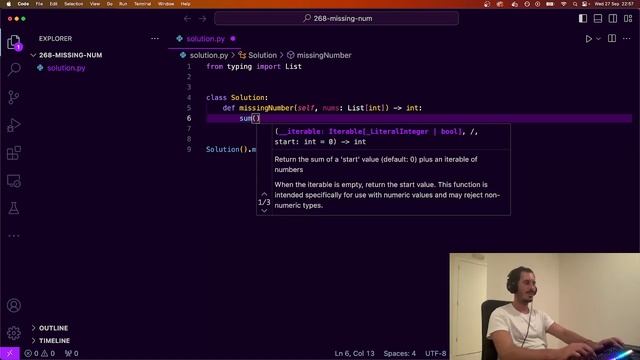Split the editor right
The width and height of the screenshot is (640, 360).
coord(612,38)
